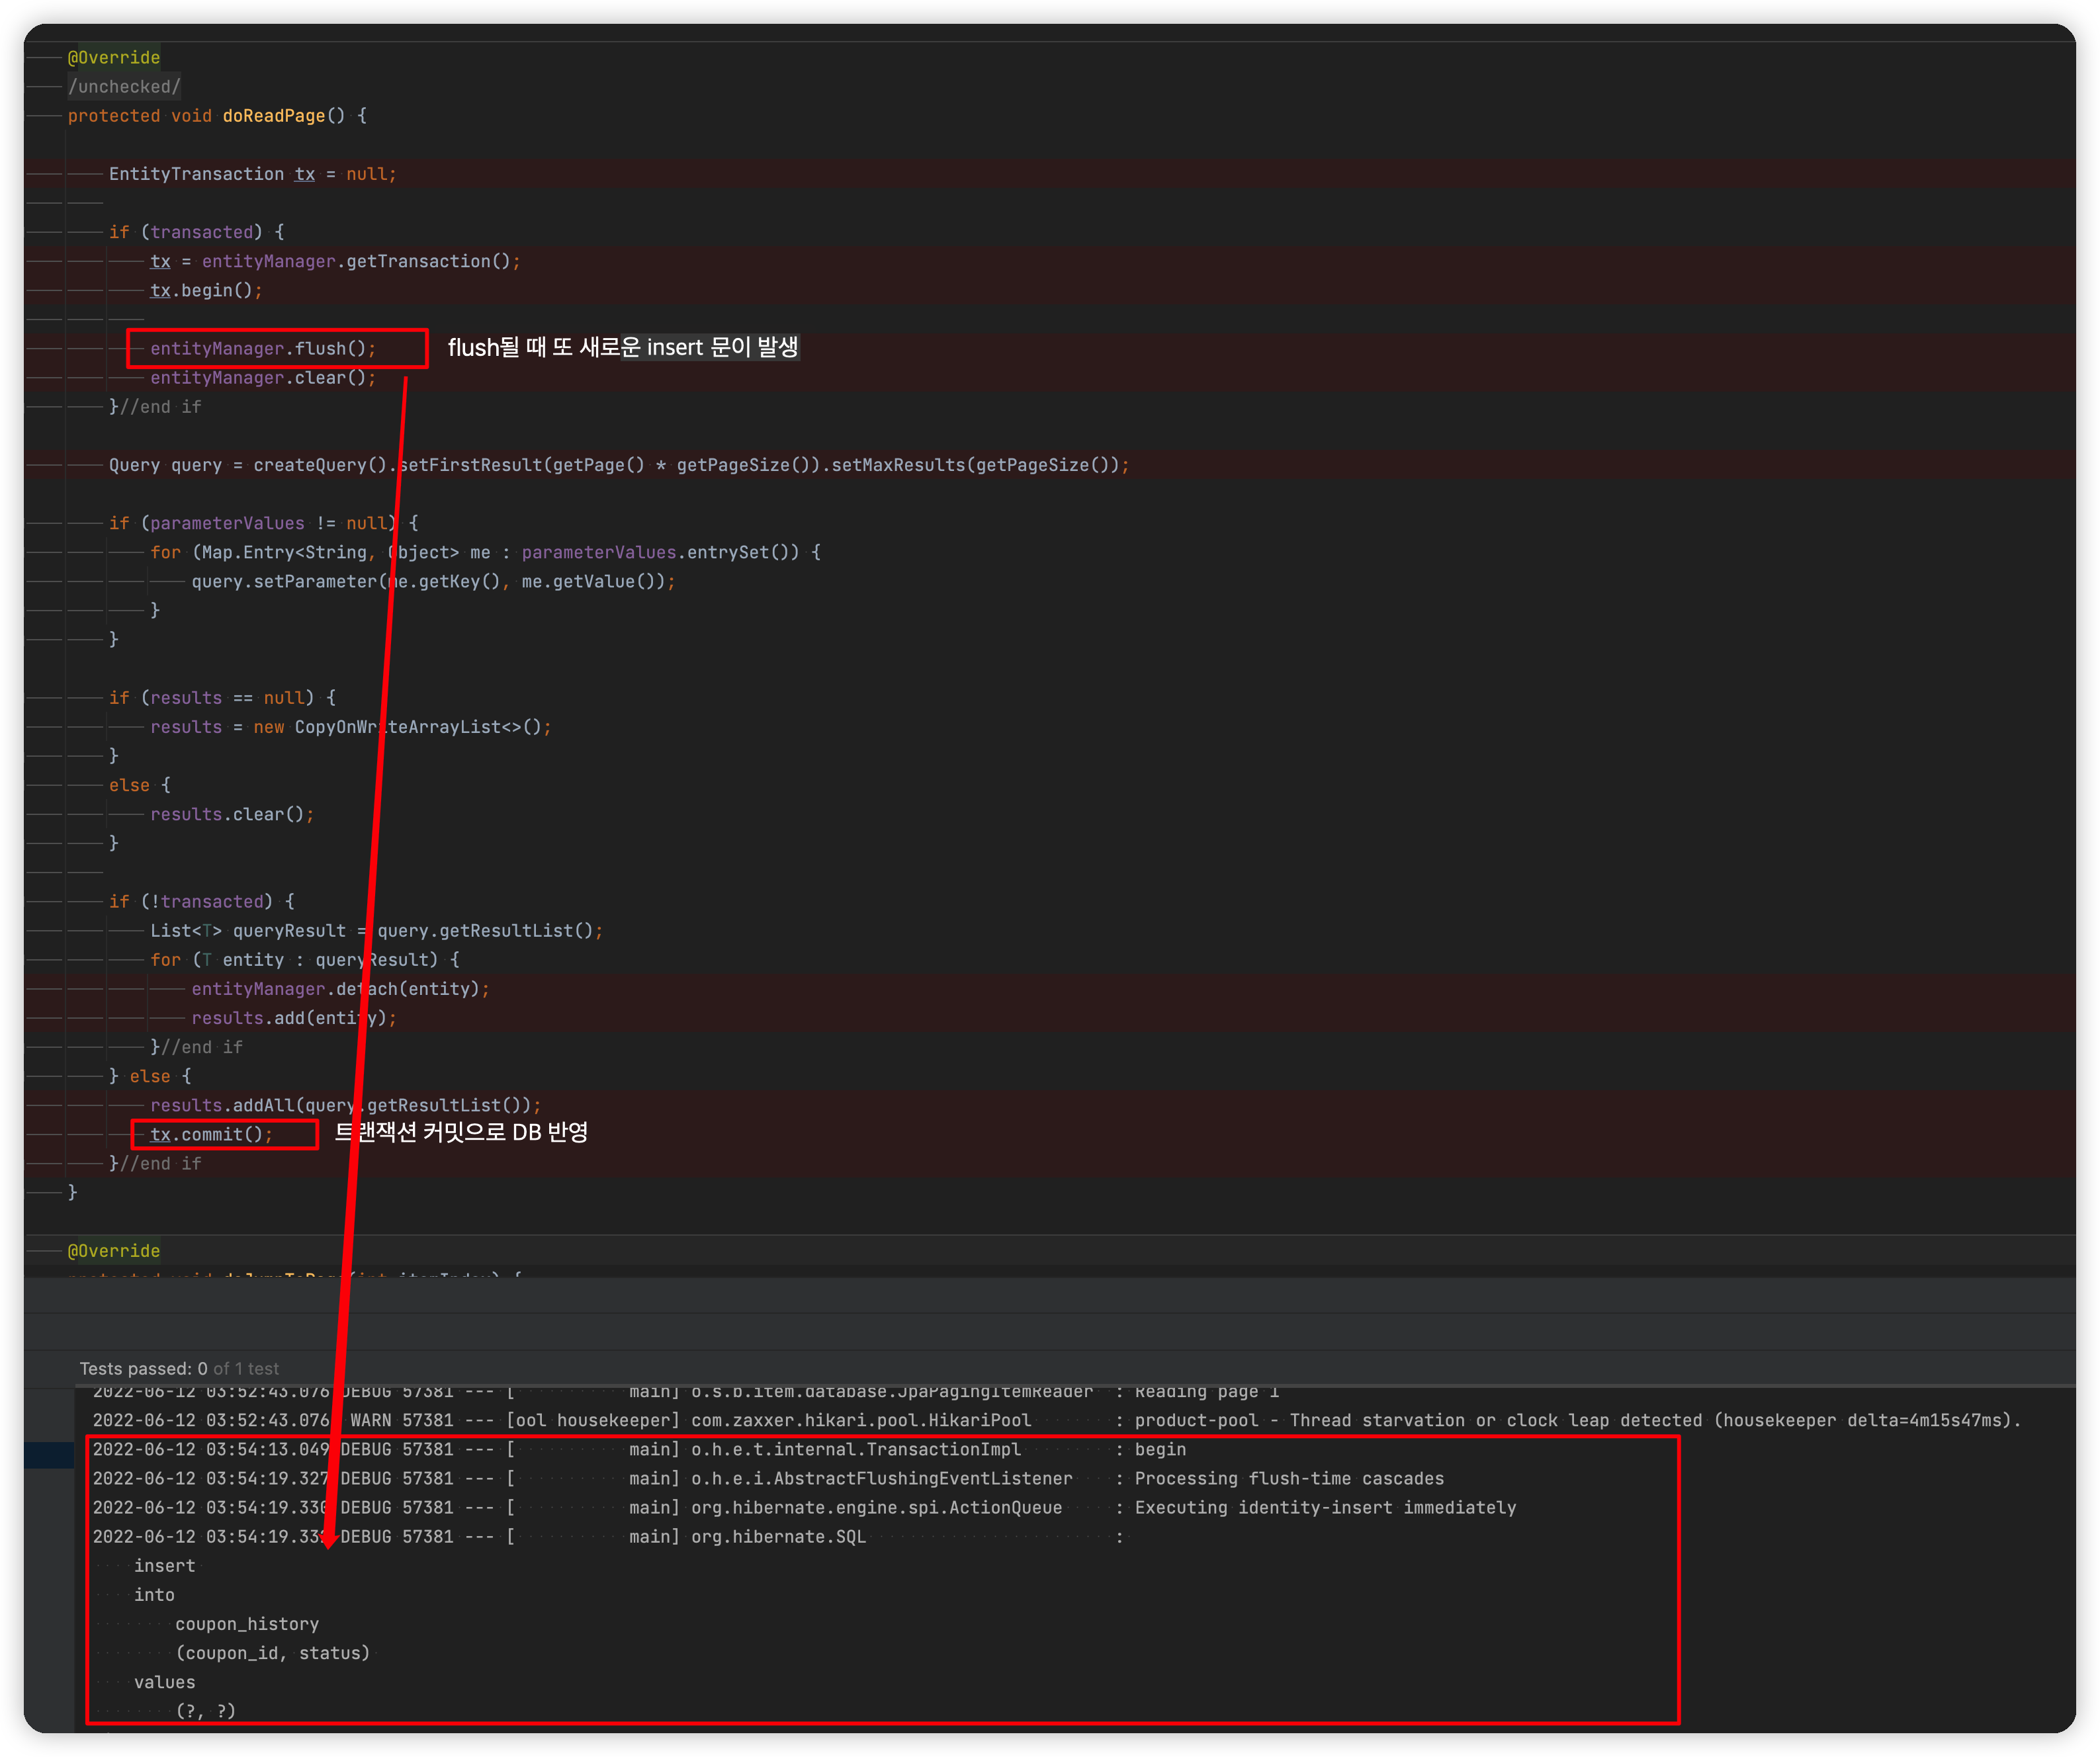Click the entityManager.detach(entity) line

tap(339, 989)
